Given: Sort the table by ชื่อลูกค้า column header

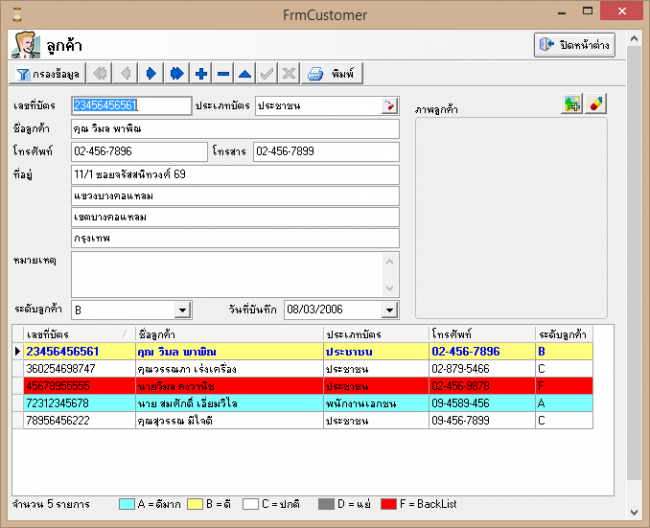Looking at the screenshot, I should [x=228, y=333].
